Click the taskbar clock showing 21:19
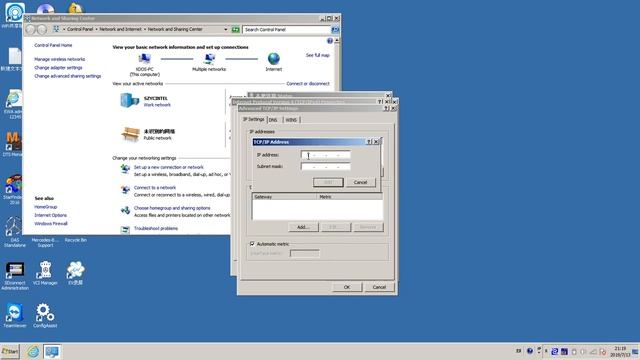640x360 pixels. (x=620, y=351)
